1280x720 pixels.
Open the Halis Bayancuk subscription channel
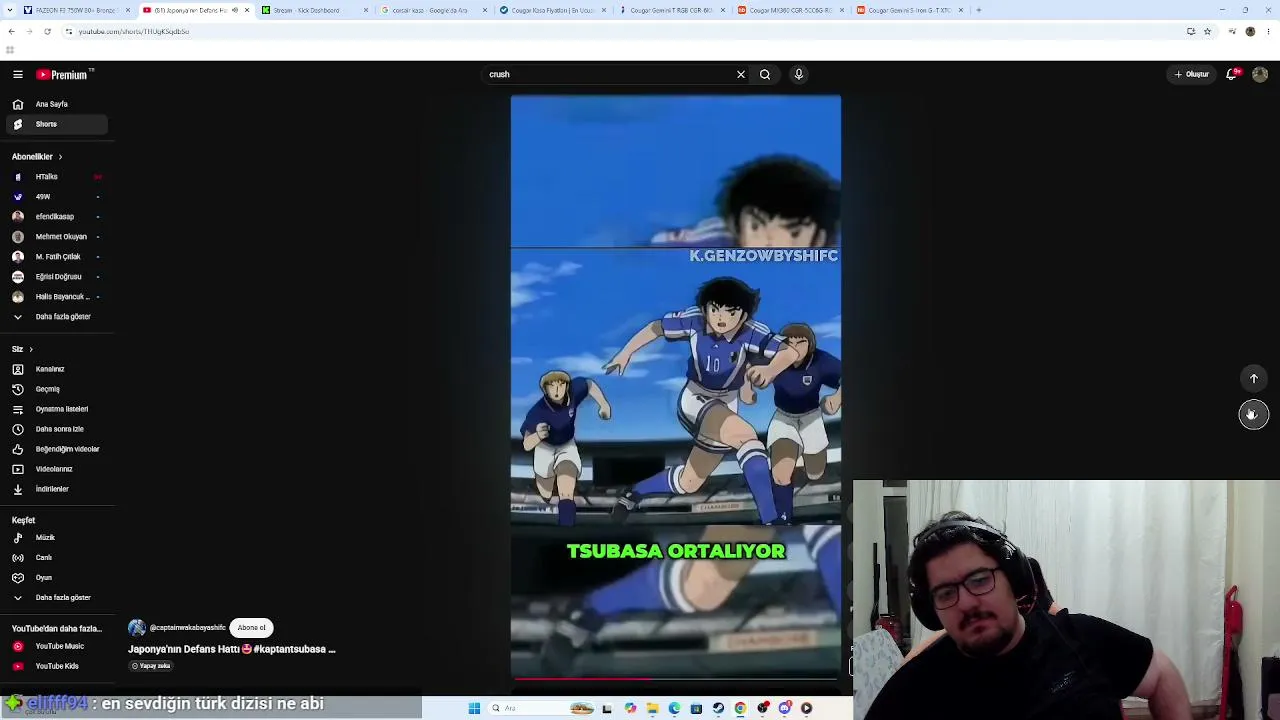[x=57, y=297]
